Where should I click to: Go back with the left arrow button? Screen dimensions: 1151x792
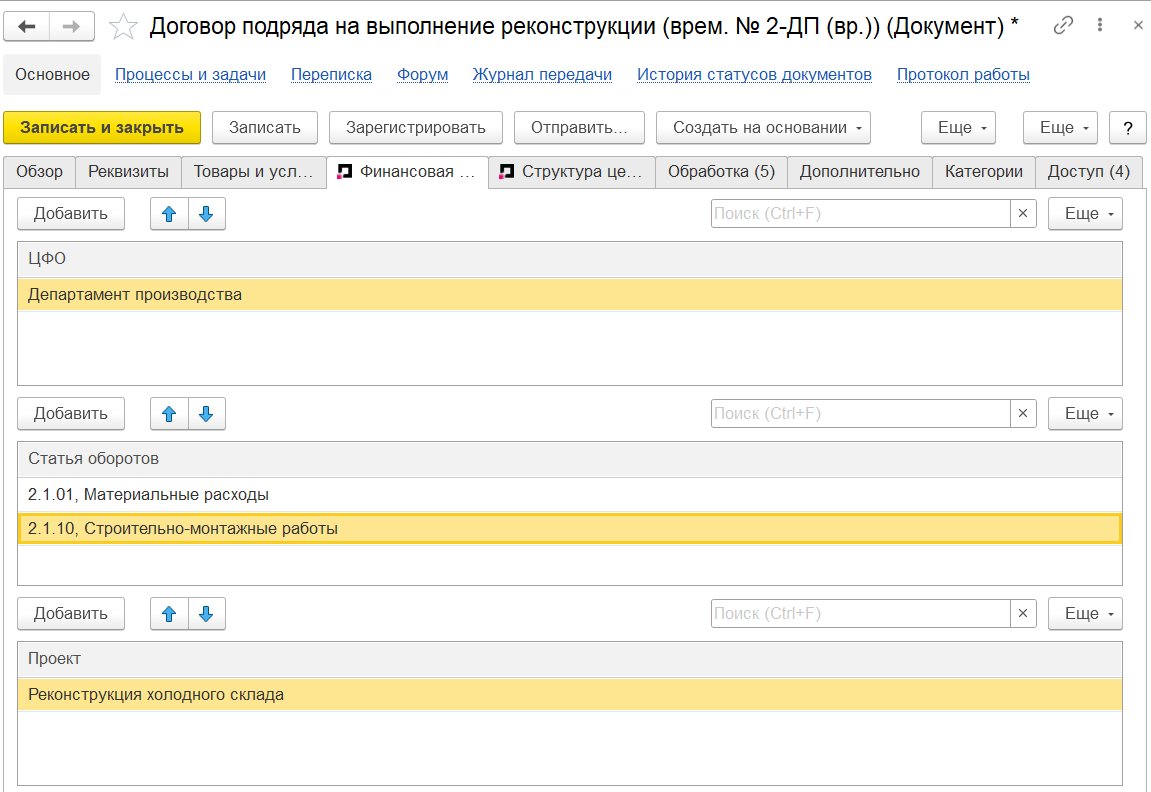tap(27, 26)
